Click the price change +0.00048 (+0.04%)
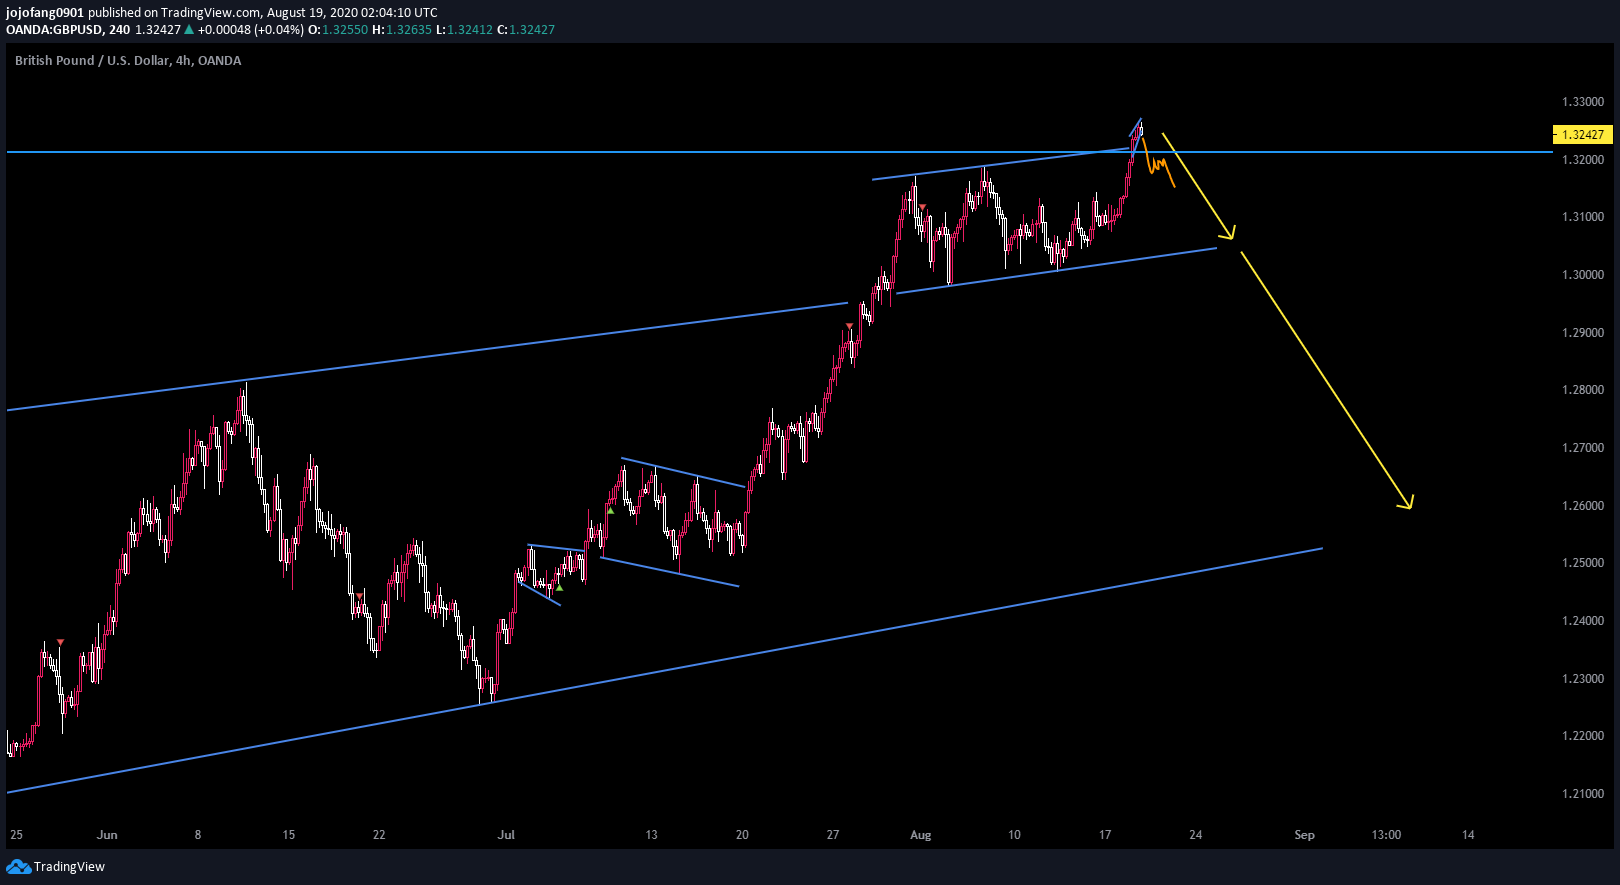Image resolution: width=1620 pixels, height=885 pixels. (250, 30)
